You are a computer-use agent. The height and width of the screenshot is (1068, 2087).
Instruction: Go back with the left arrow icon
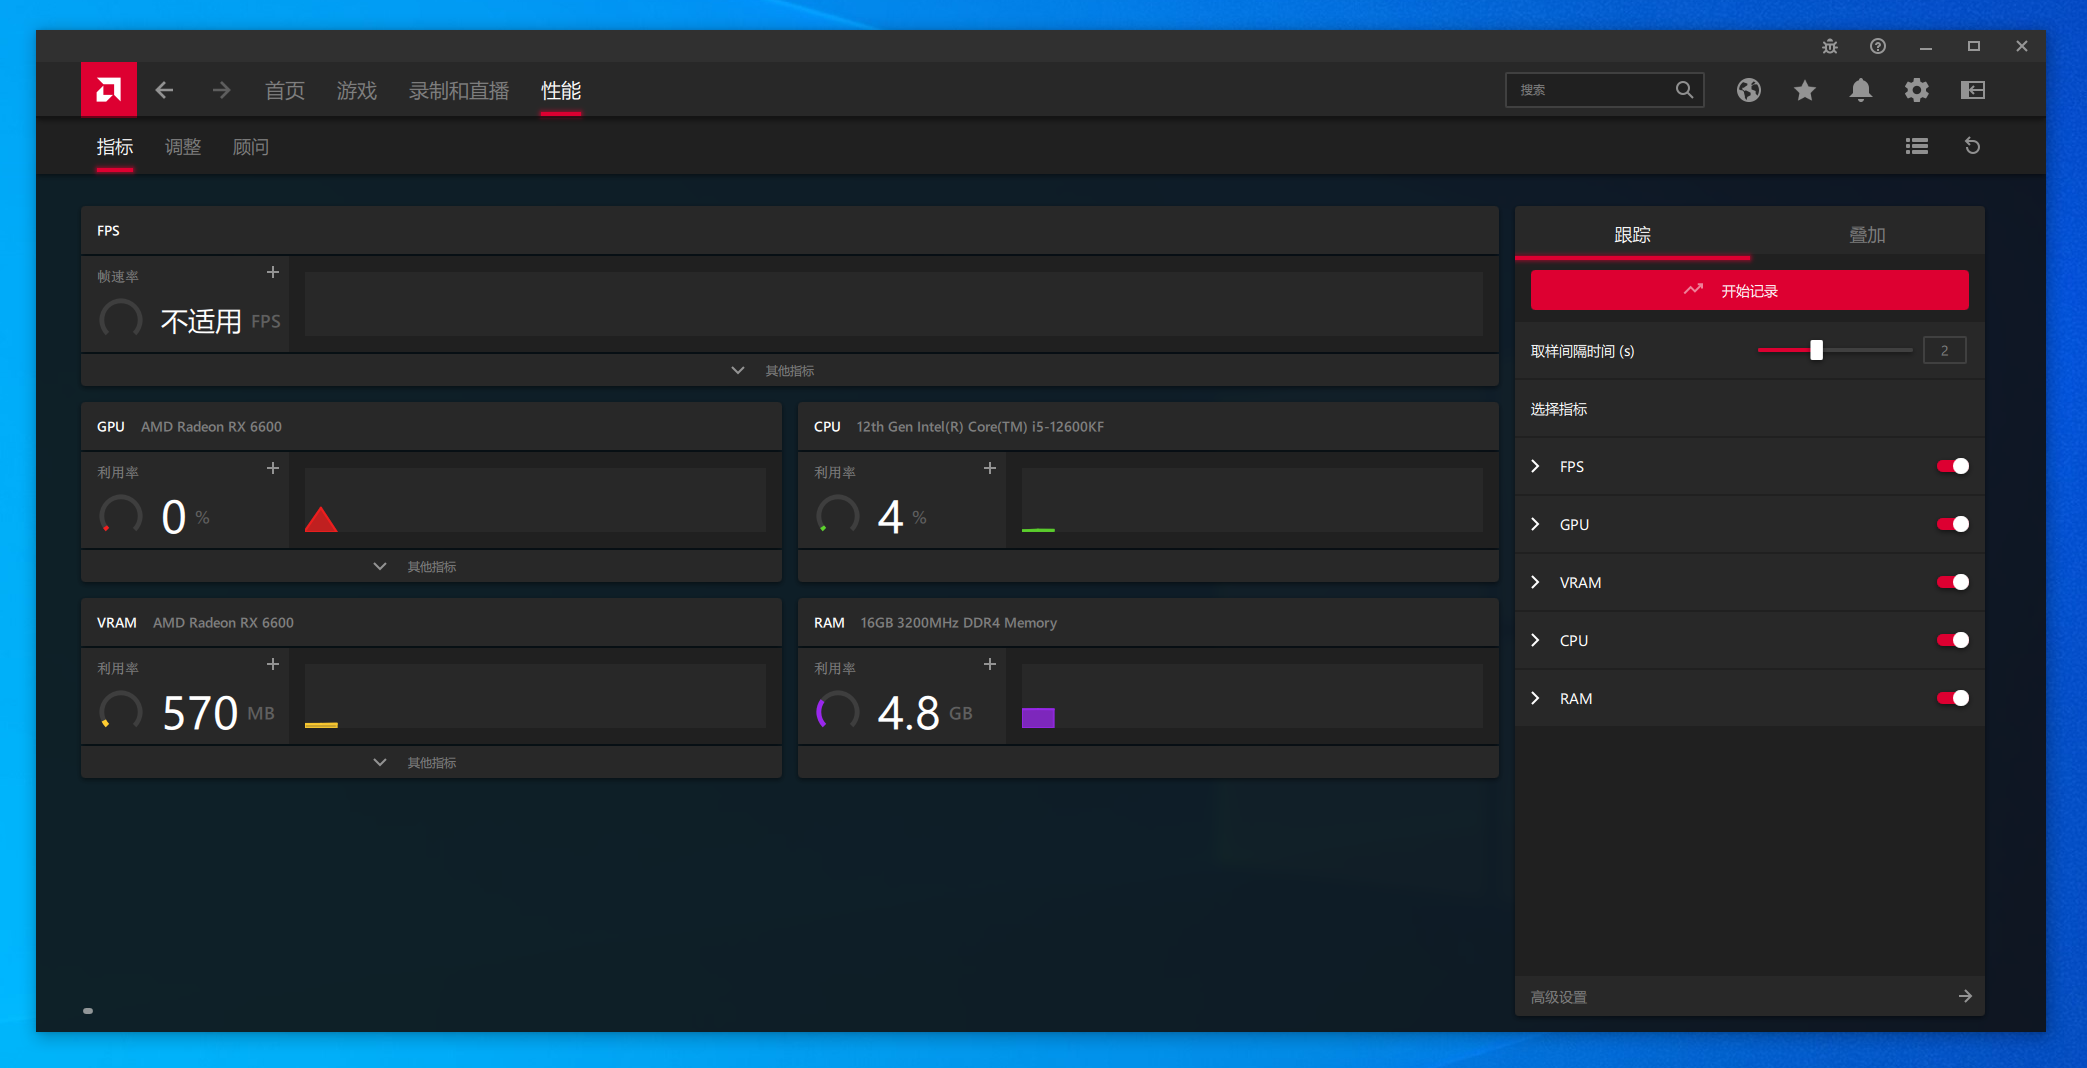(165, 91)
